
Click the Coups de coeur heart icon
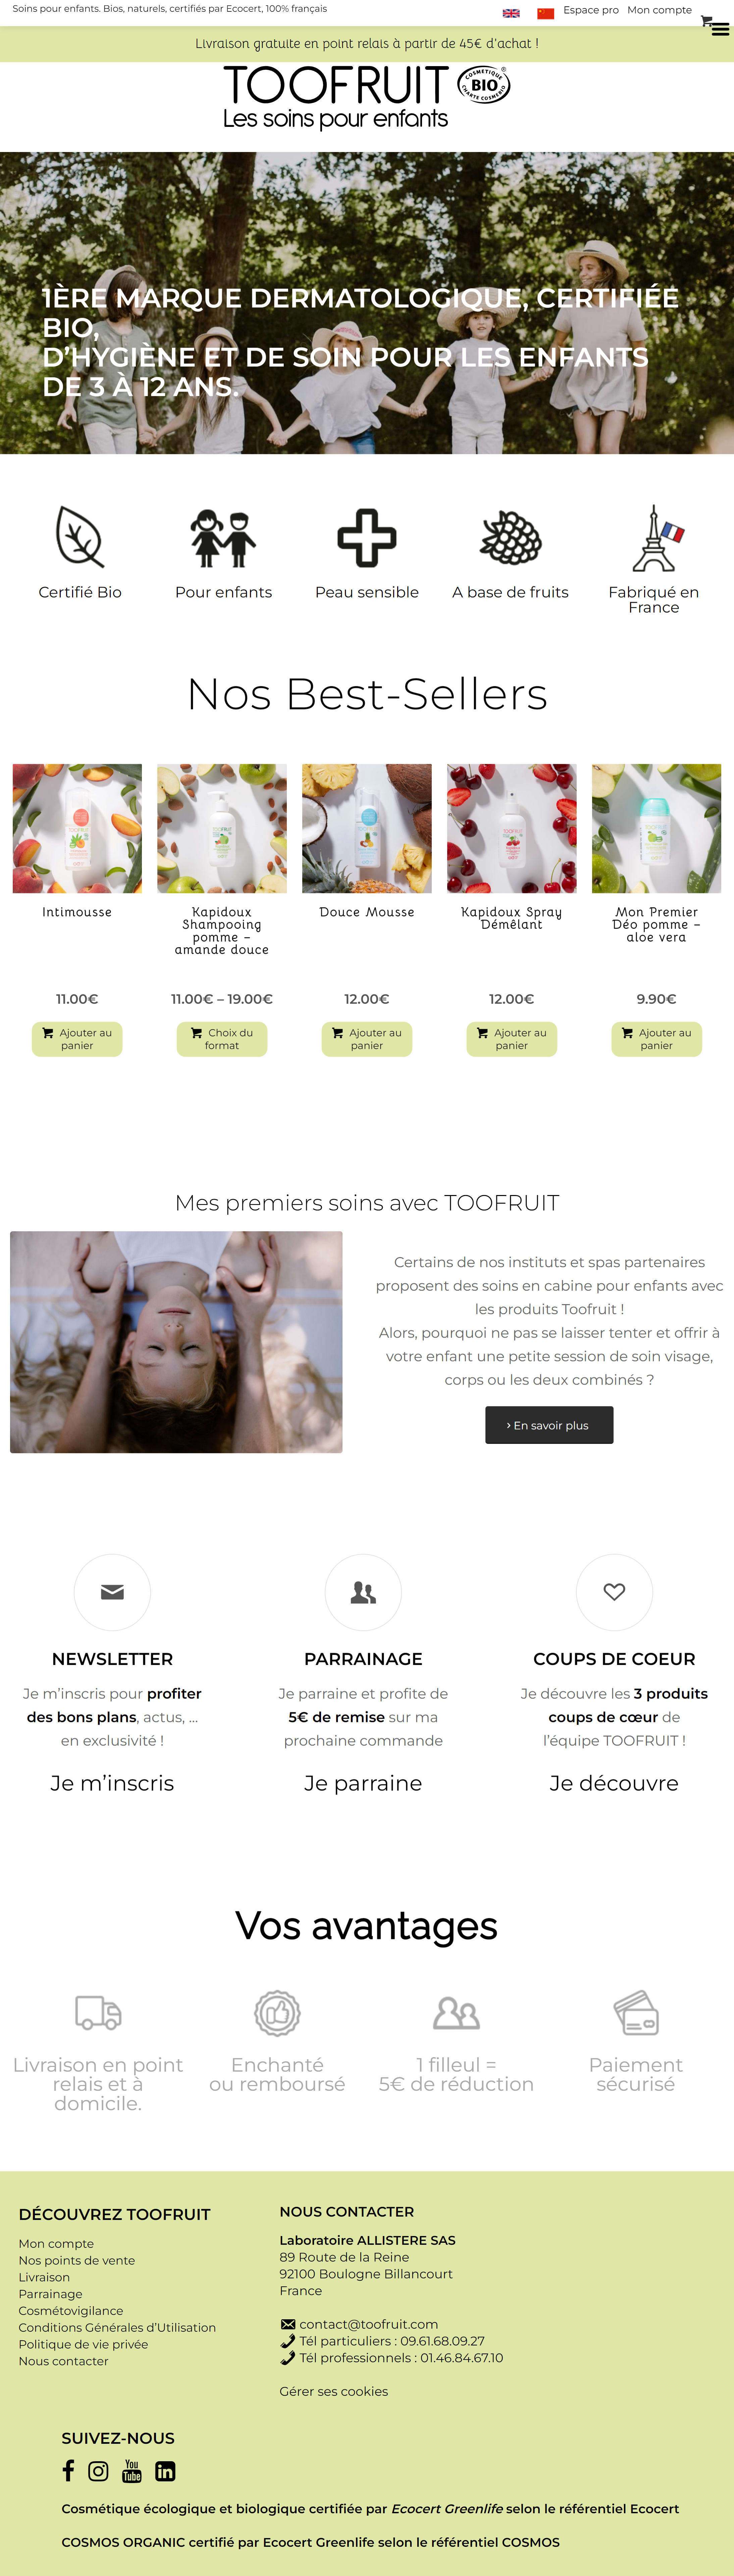tap(614, 1592)
